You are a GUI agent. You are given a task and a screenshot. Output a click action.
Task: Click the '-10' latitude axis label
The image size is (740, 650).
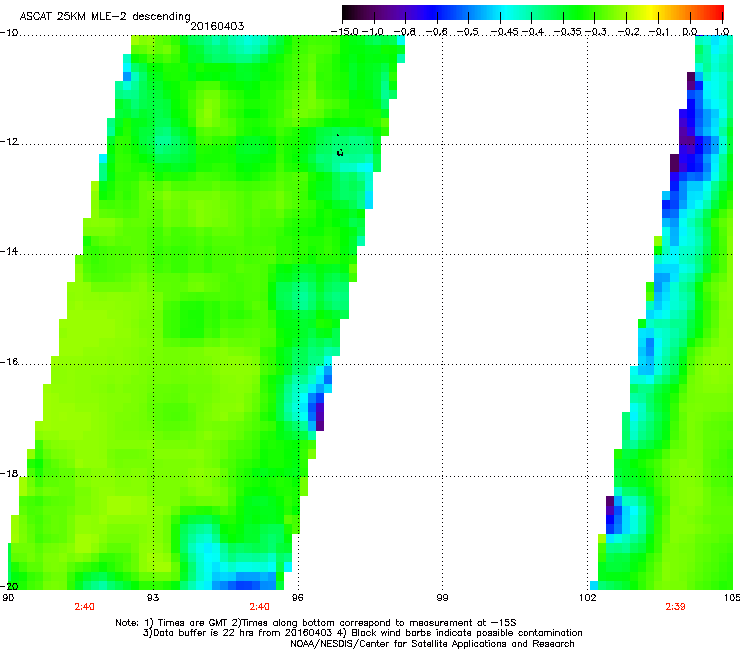pyautogui.click(x=9, y=33)
